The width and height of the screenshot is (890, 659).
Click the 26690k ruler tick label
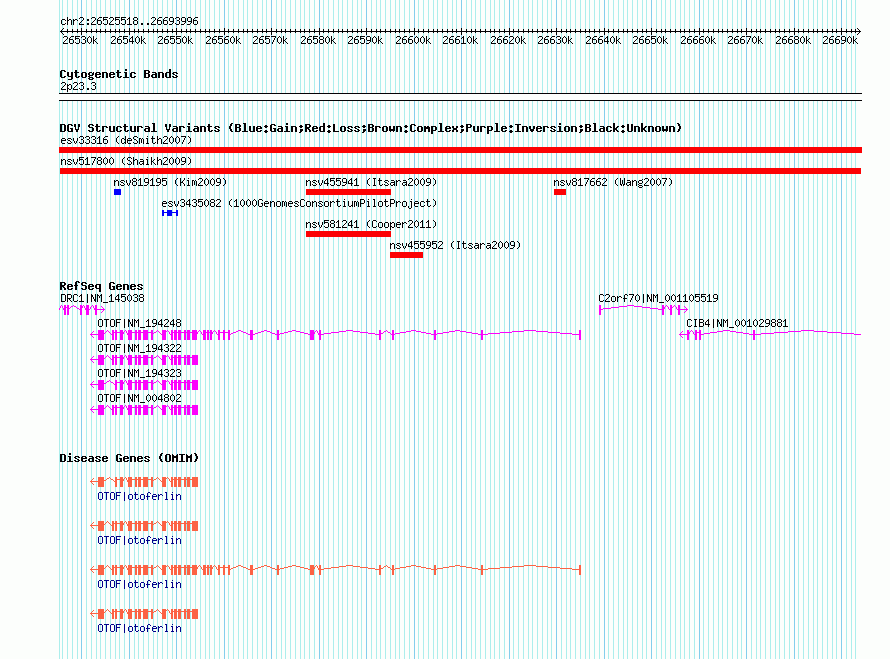point(839,41)
